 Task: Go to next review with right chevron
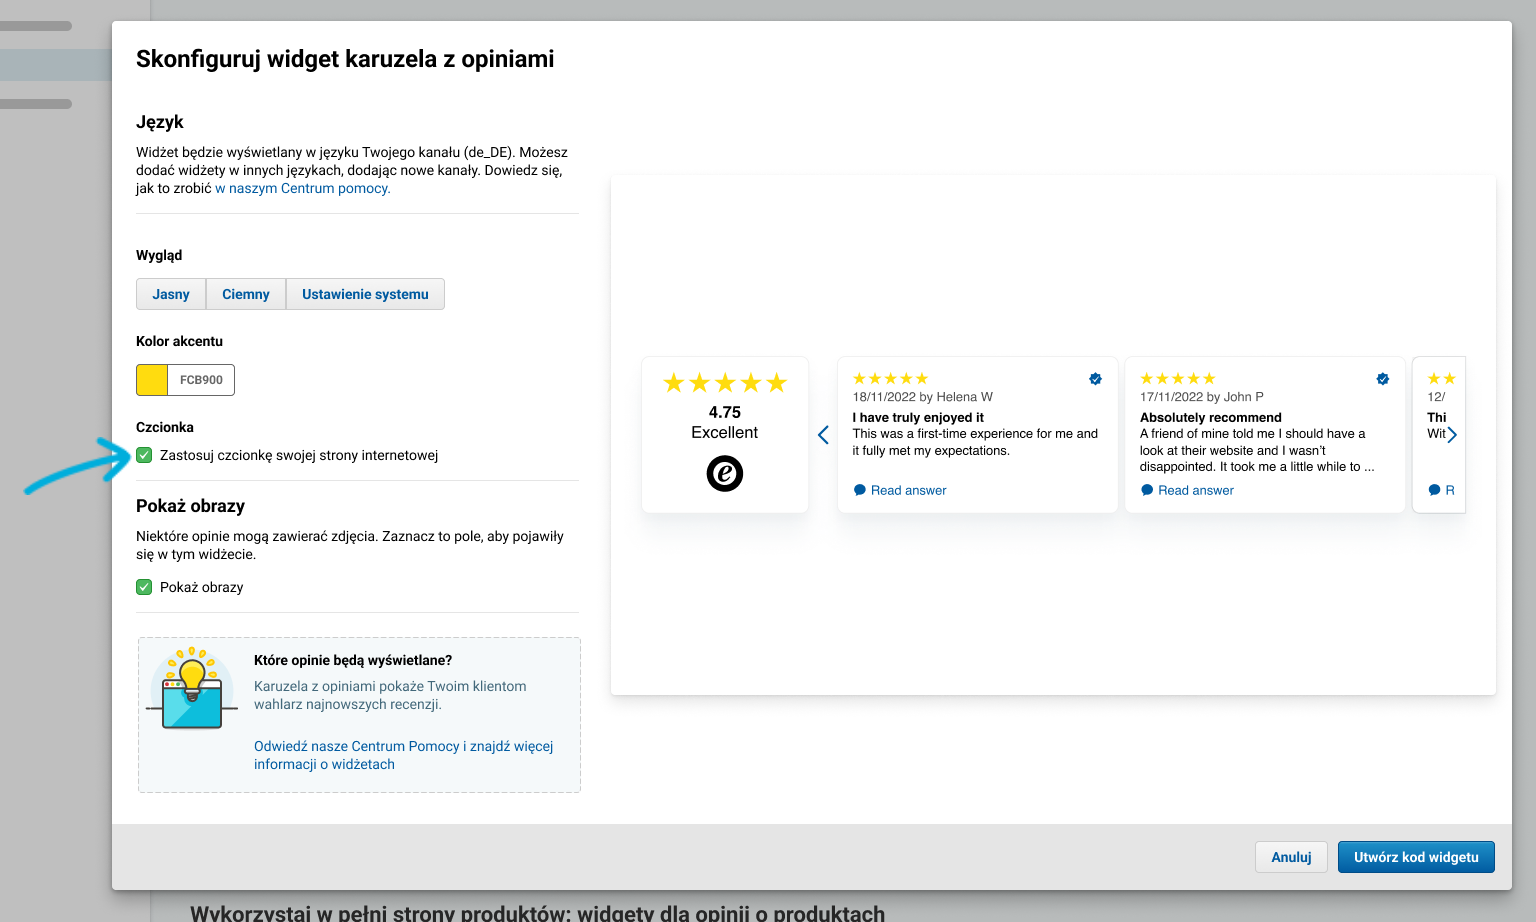(x=1452, y=435)
